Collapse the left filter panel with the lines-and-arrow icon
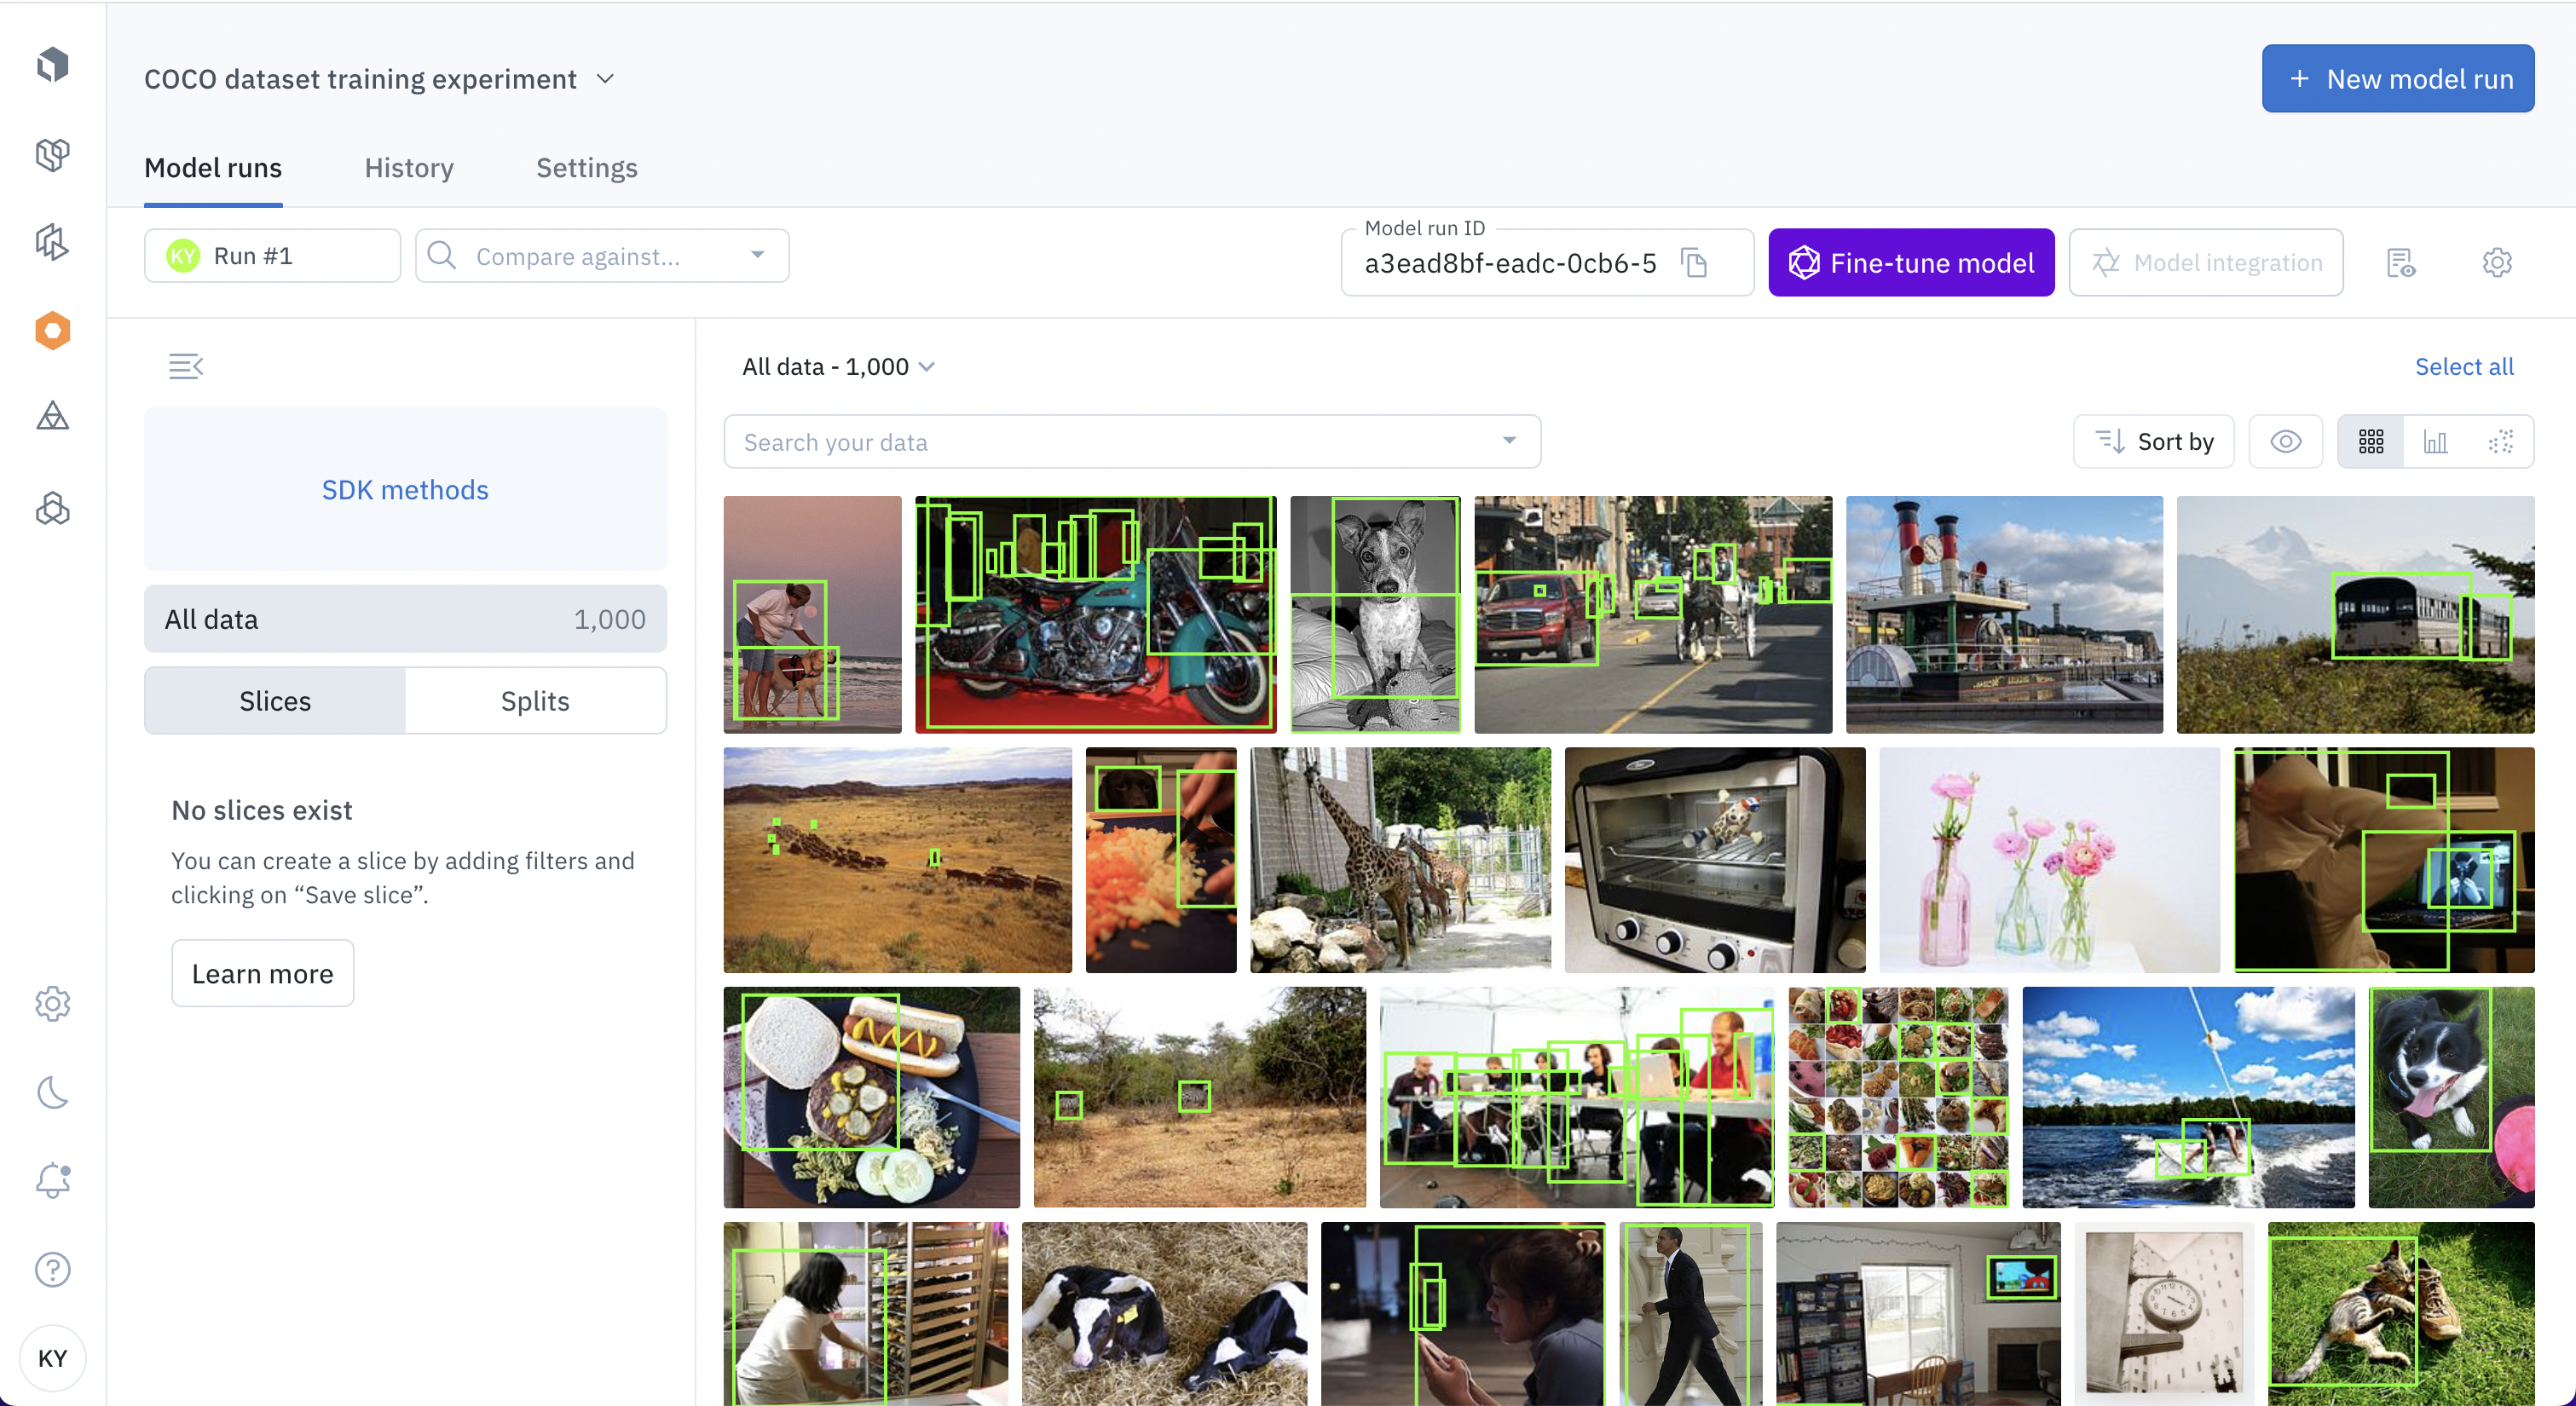The height and width of the screenshot is (1406, 2576). [x=186, y=366]
